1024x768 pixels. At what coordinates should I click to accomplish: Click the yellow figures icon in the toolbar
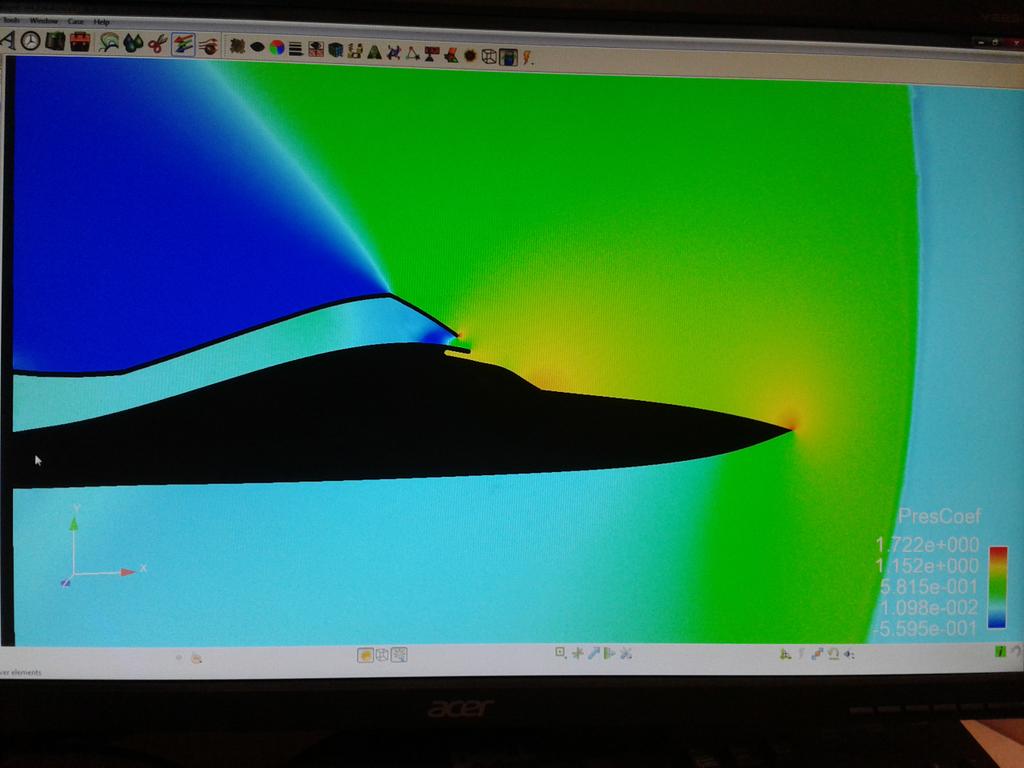[355, 50]
